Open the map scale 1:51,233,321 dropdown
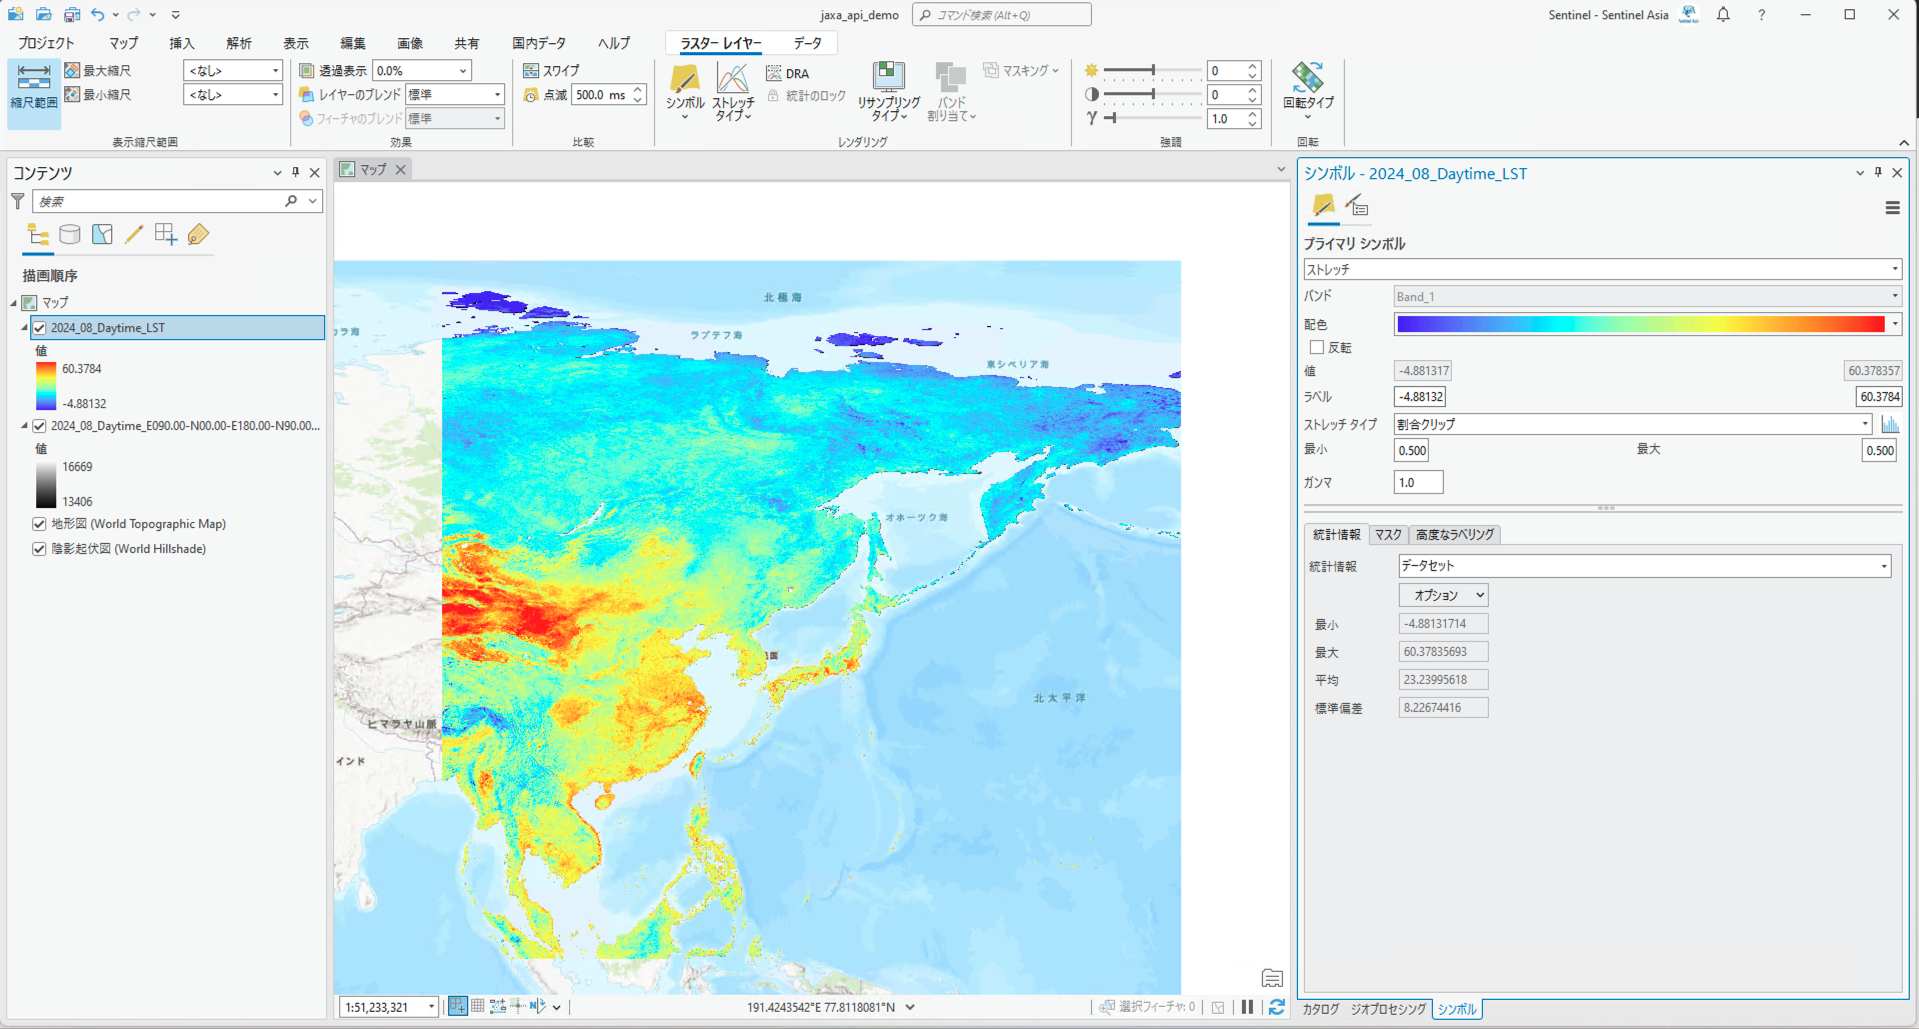The width and height of the screenshot is (1919, 1029). click(431, 1007)
